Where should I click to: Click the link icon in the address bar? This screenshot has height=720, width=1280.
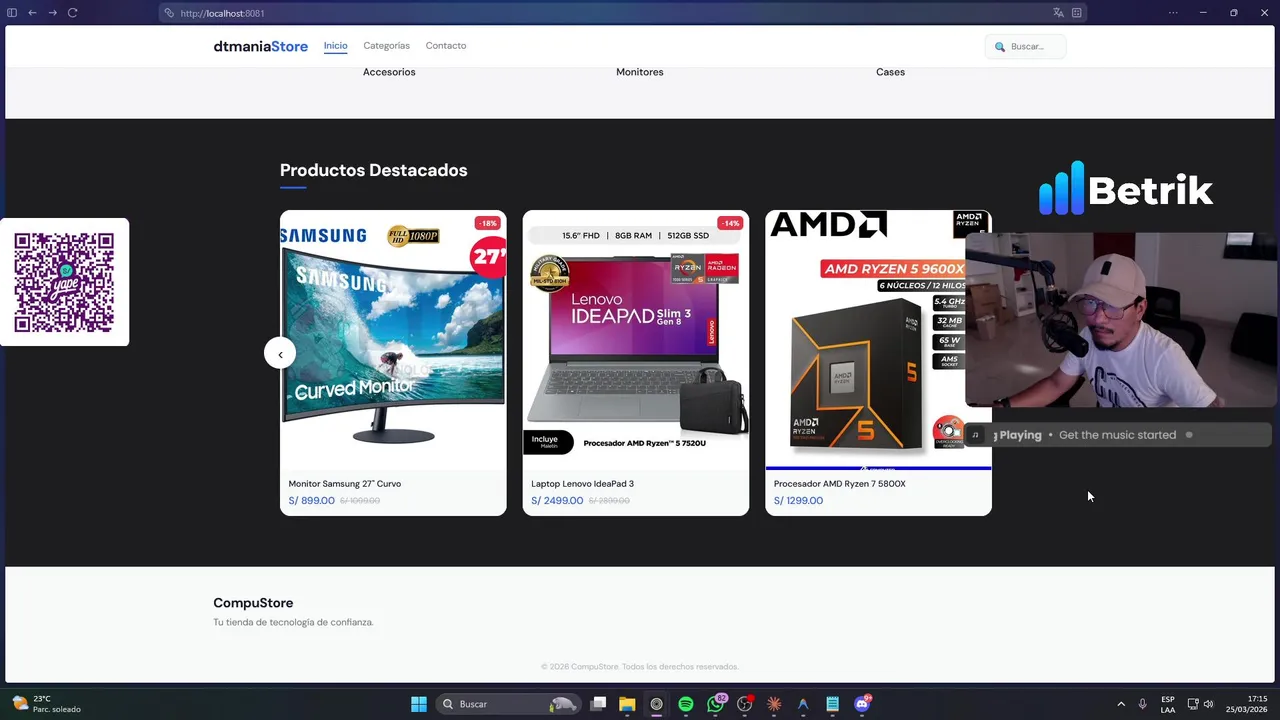(170, 13)
